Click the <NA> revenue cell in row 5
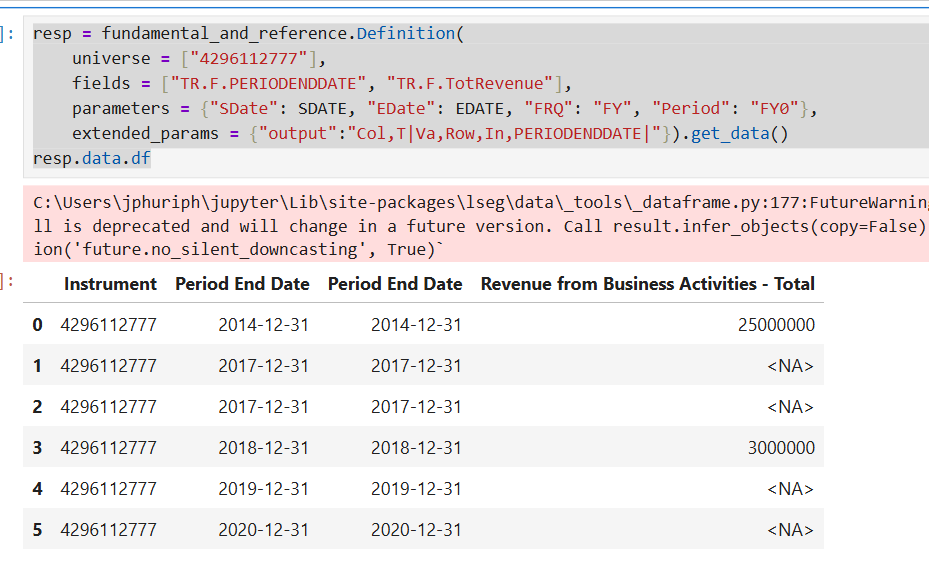The height and width of the screenshot is (564, 929). click(790, 530)
